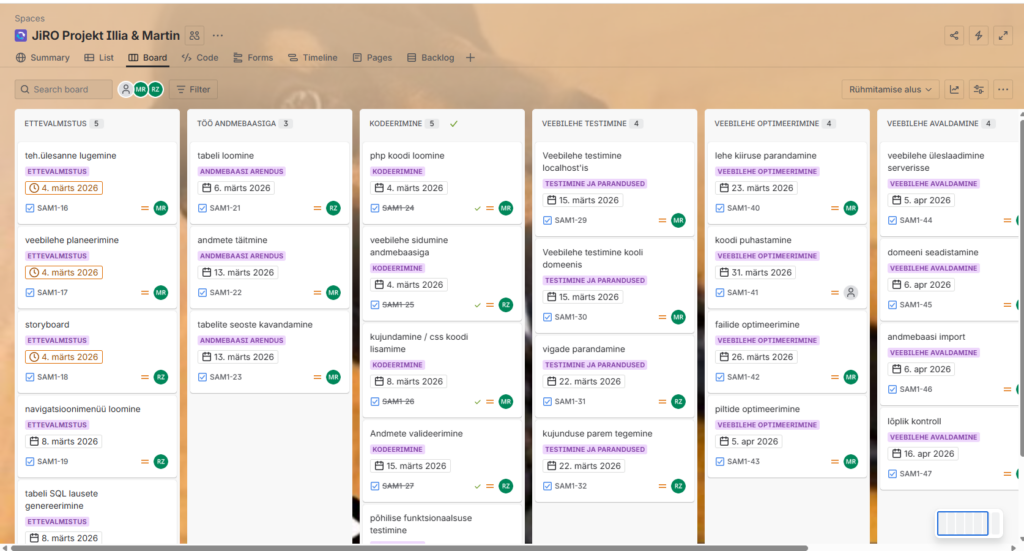Click the Spaces breadcrumb link
Screen dimensions: 1024x551
29,18
